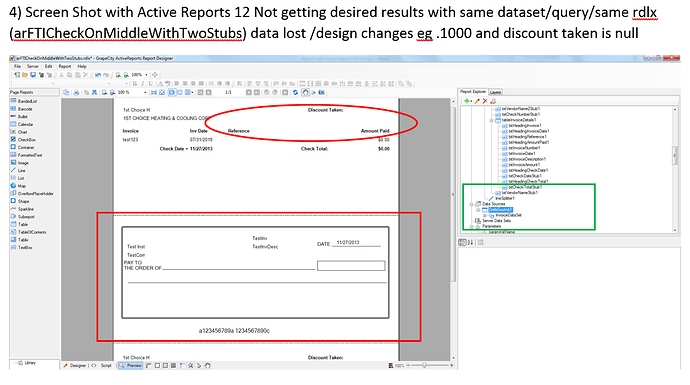
Task: Expand the InvoiceDataSet tree node
Action: (485, 216)
